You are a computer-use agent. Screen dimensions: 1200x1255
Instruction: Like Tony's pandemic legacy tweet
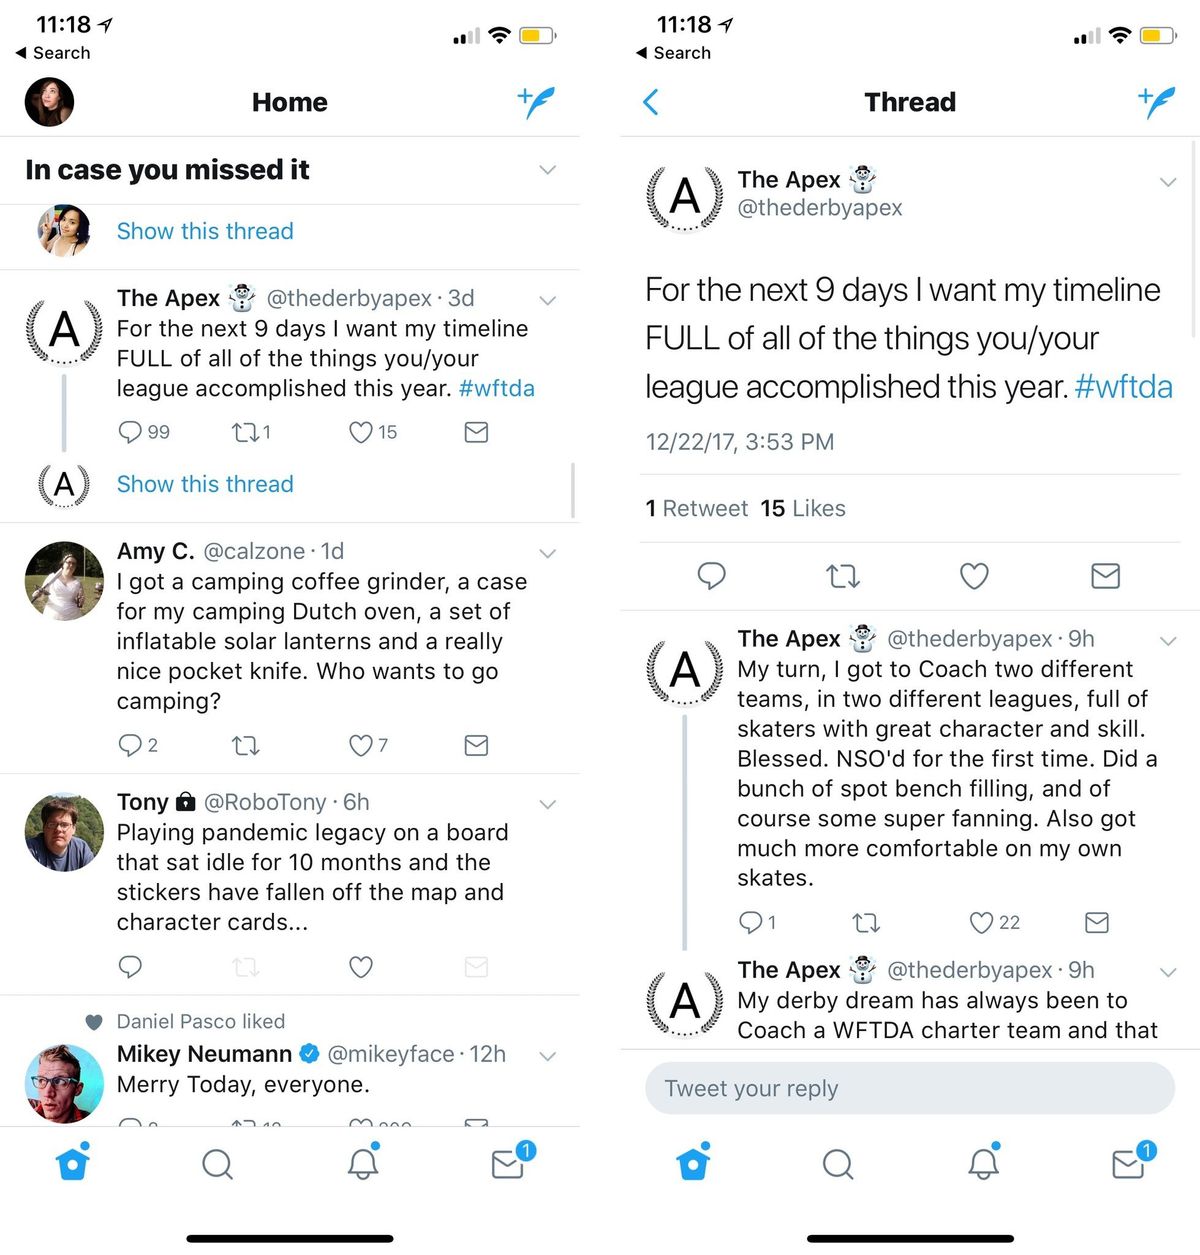pyautogui.click(x=361, y=967)
